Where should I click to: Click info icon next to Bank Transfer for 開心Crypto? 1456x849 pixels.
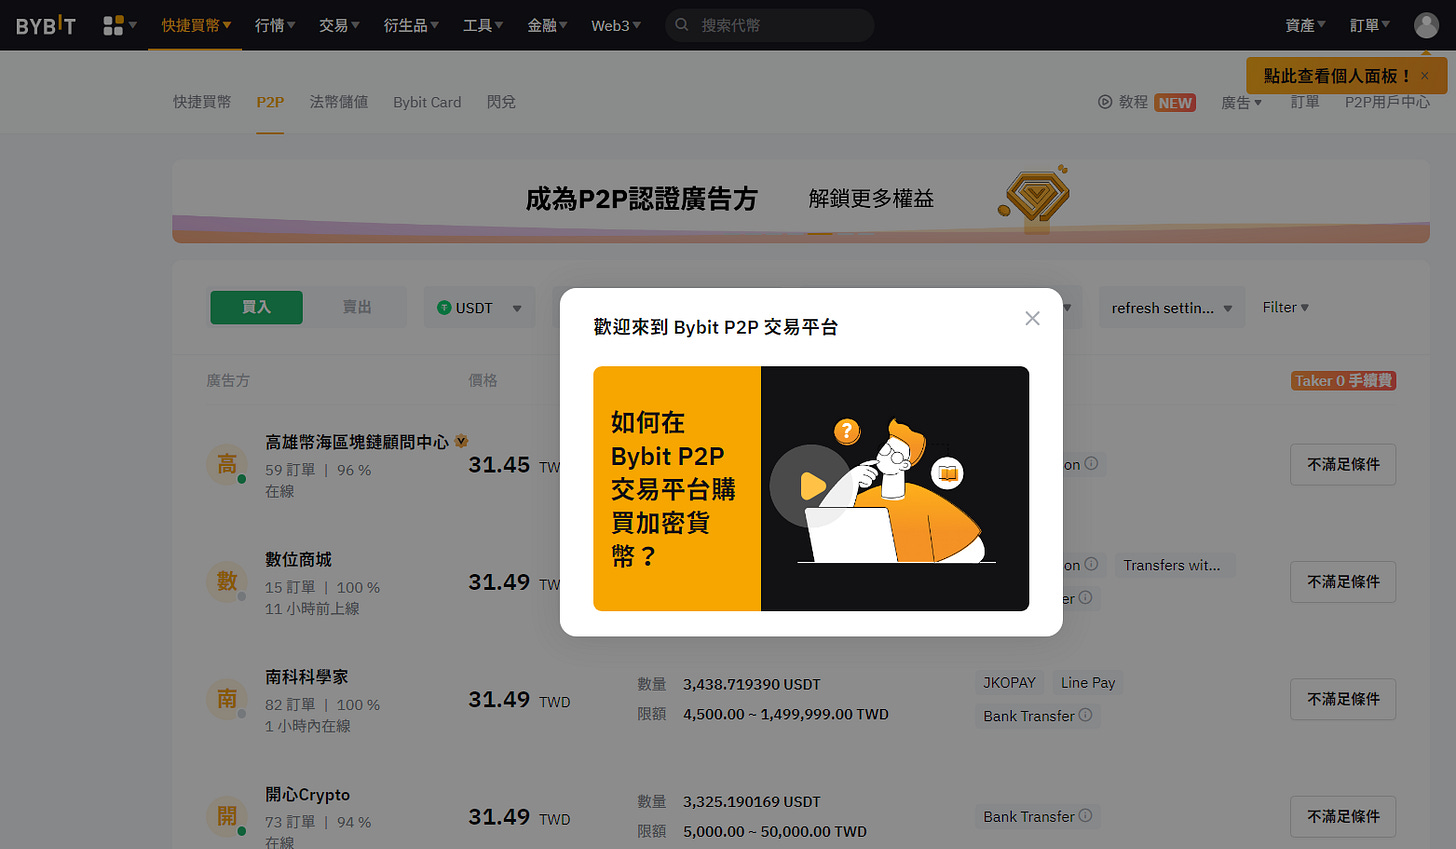pos(1085,816)
